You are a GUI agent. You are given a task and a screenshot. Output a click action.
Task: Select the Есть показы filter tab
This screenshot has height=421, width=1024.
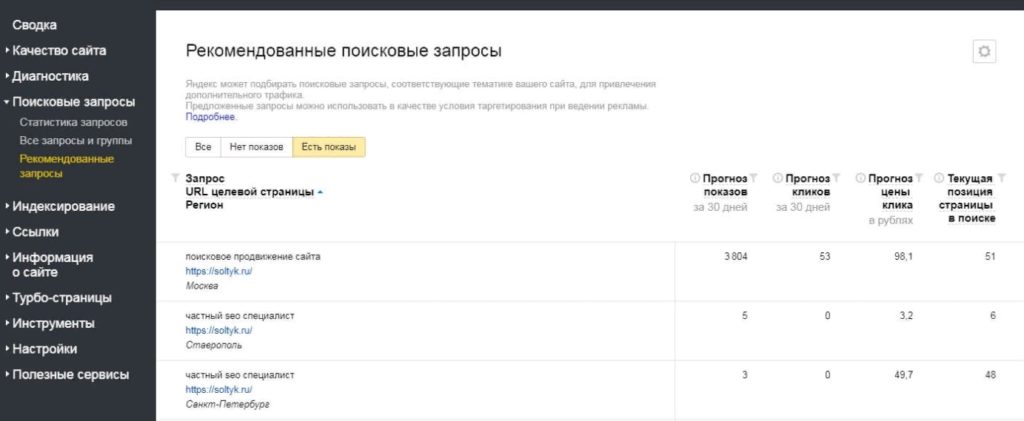(329, 148)
